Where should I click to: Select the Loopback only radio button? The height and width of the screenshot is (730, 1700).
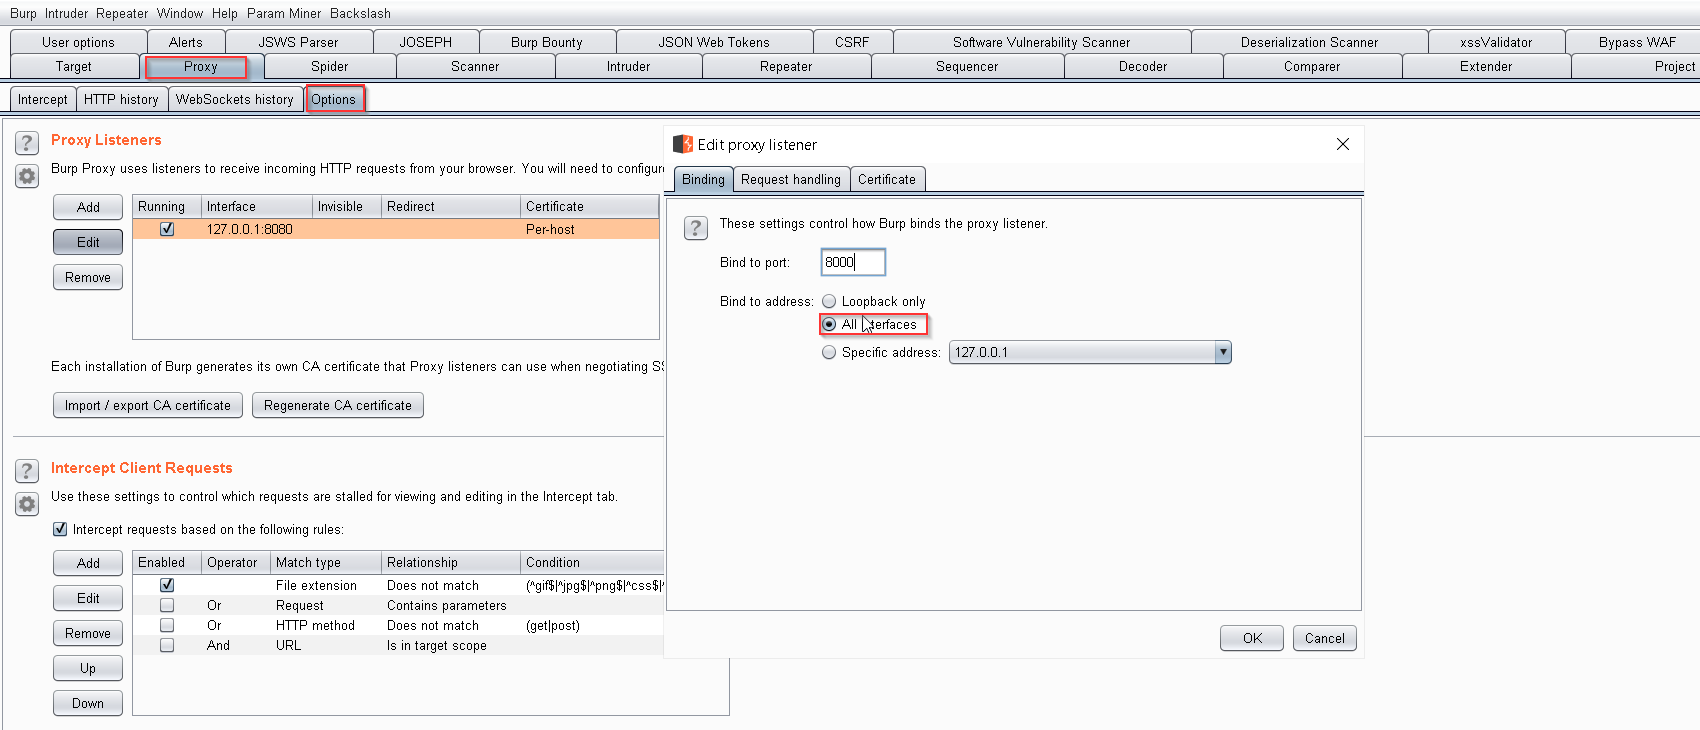pos(829,301)
